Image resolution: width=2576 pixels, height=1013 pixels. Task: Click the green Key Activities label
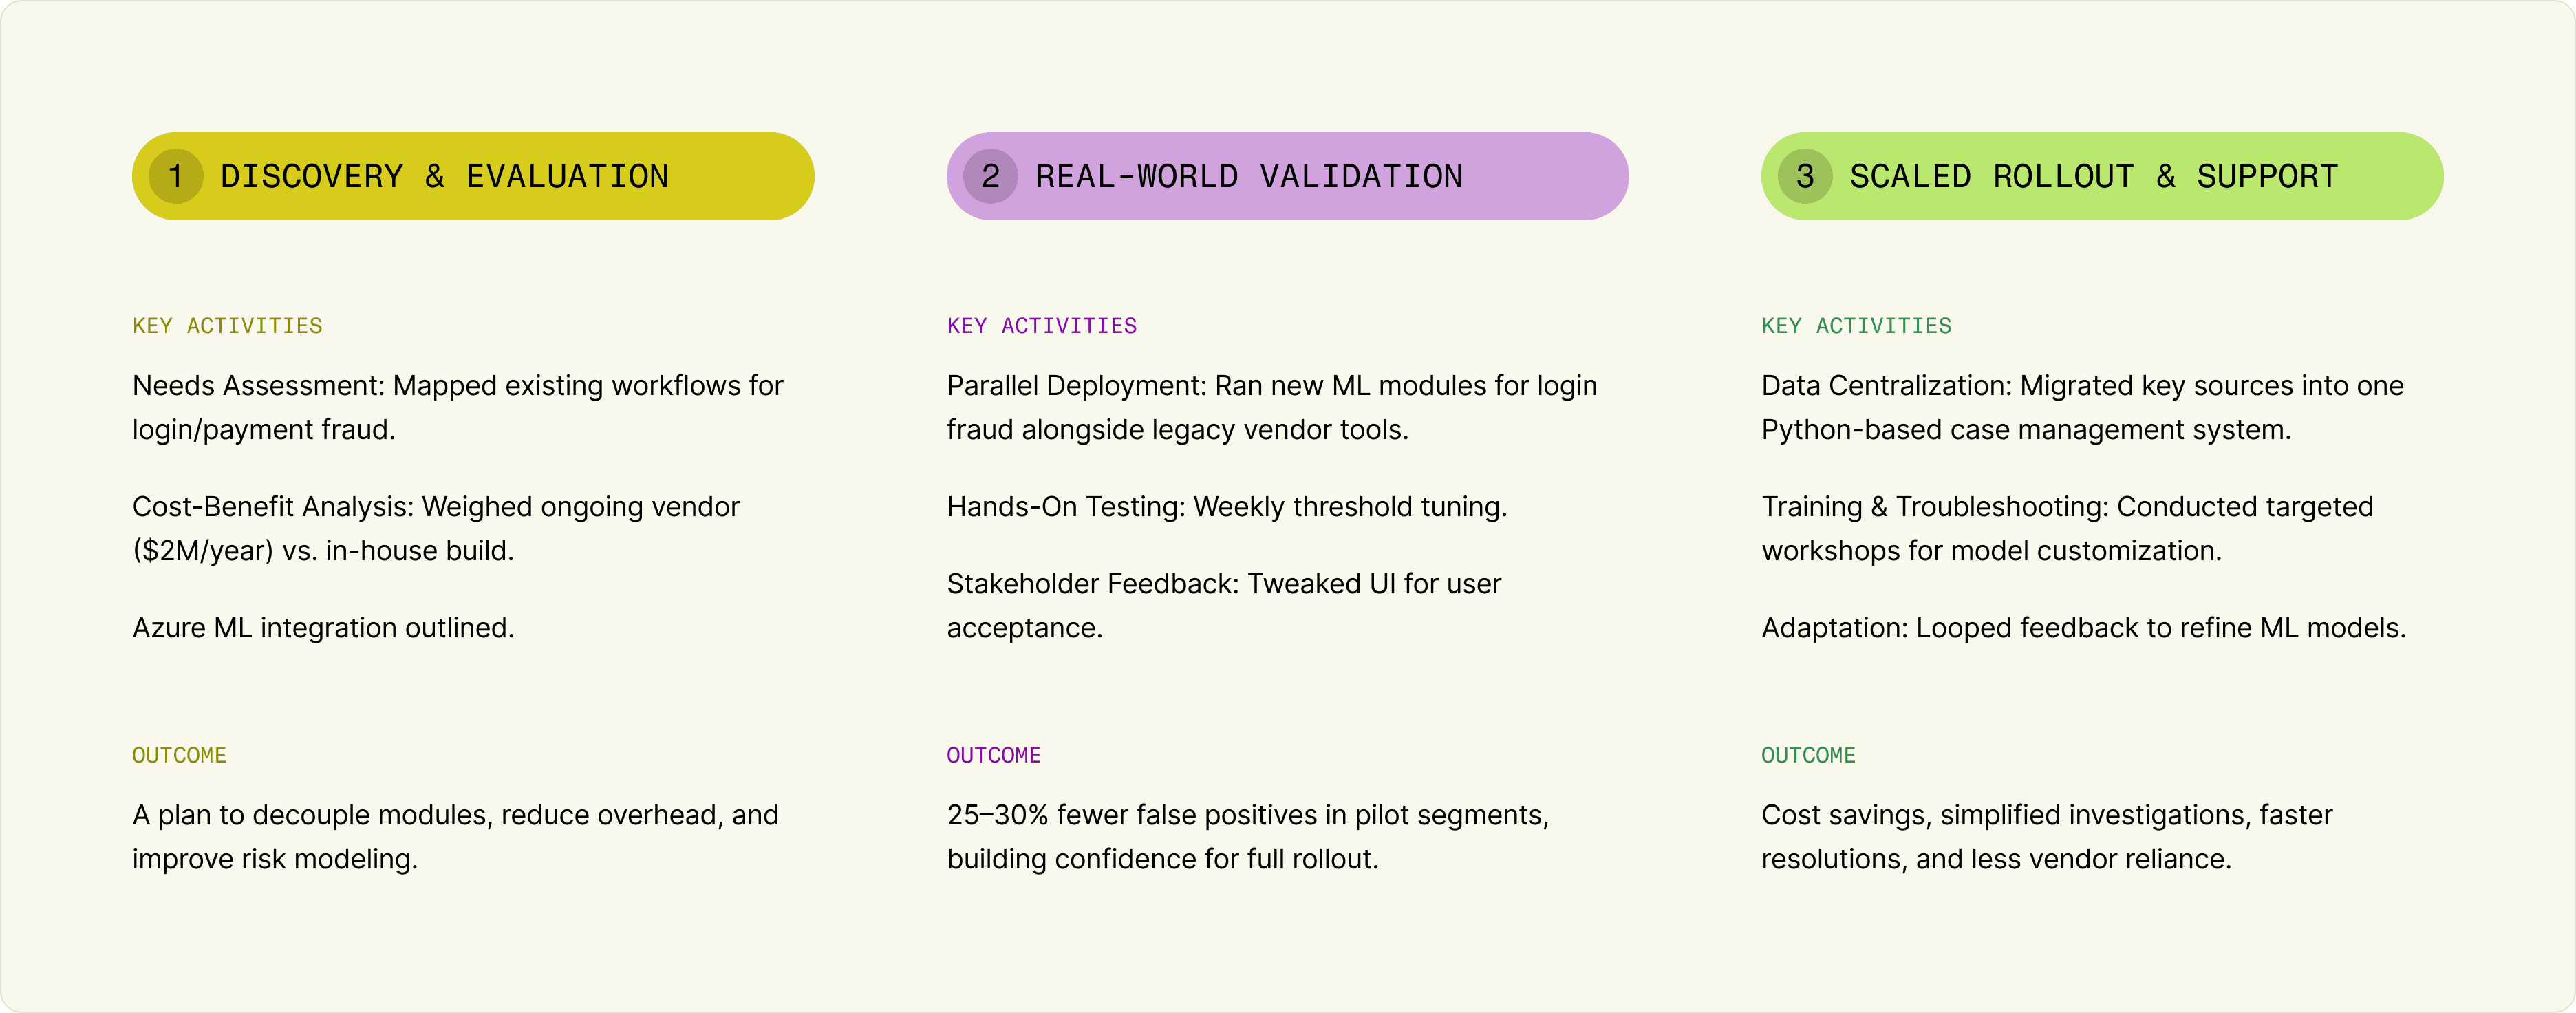click(x=1856, y=326)
